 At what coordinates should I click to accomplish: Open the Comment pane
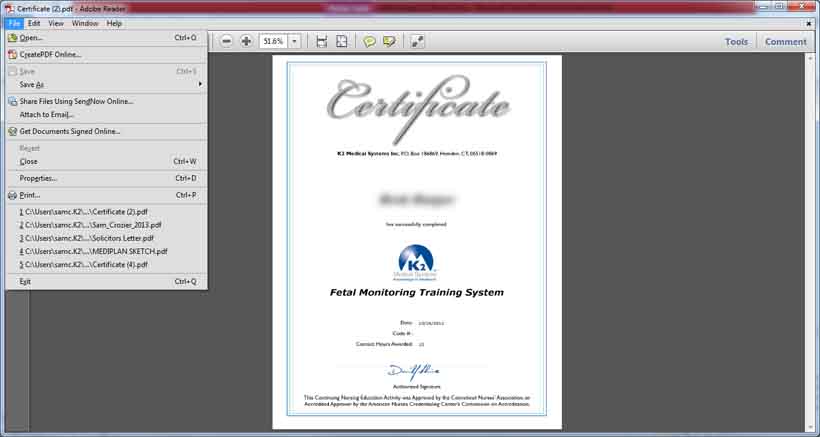[785, 42]
